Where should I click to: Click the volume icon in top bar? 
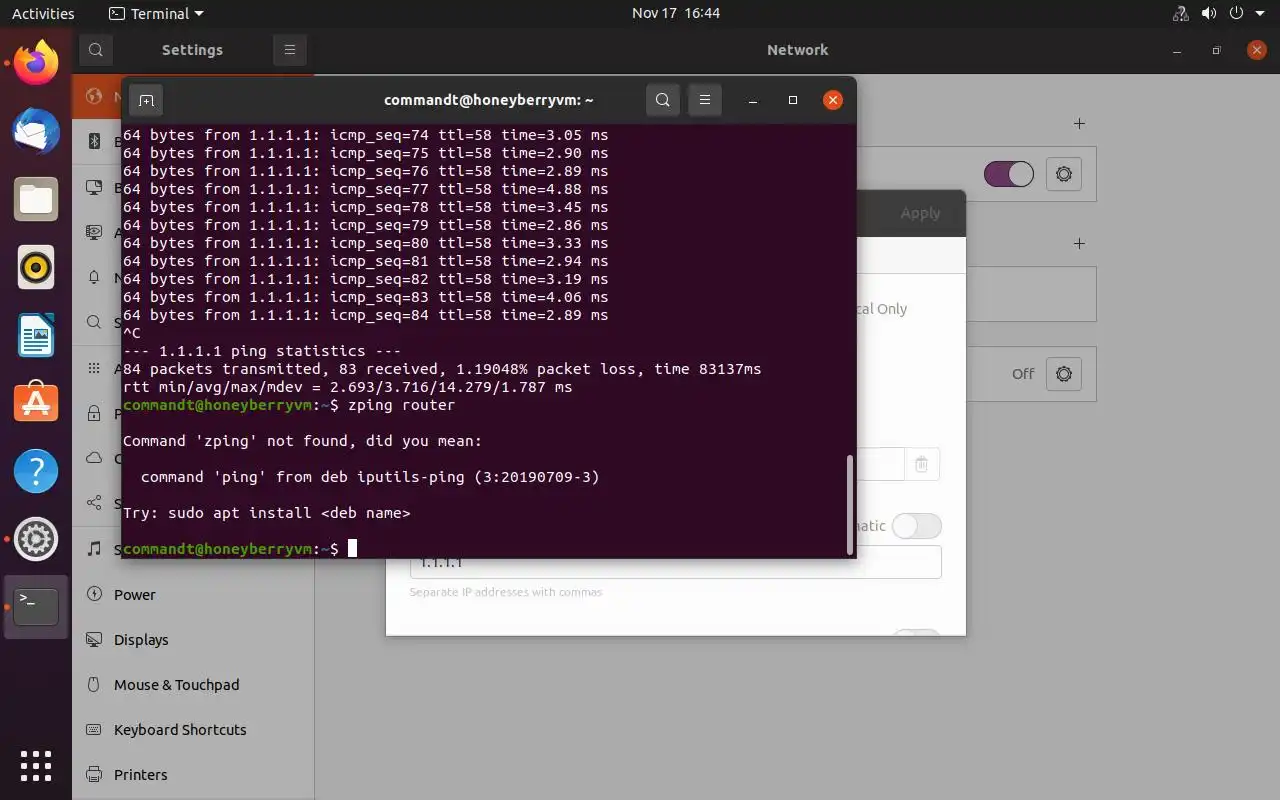pos(1208,14)
